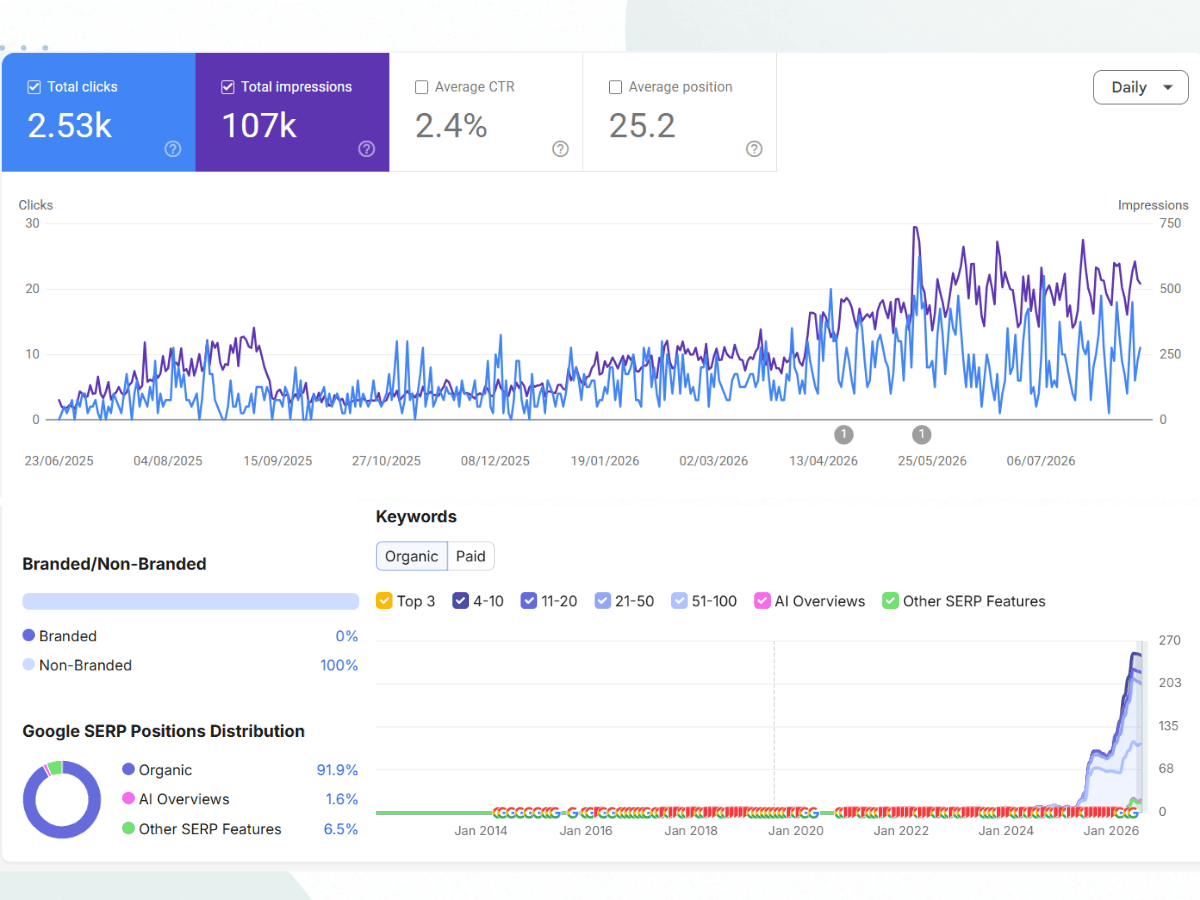Uncheck the Total impressions checkbox
Viewport: 1200px width, 900px height.
pos(228,87)
